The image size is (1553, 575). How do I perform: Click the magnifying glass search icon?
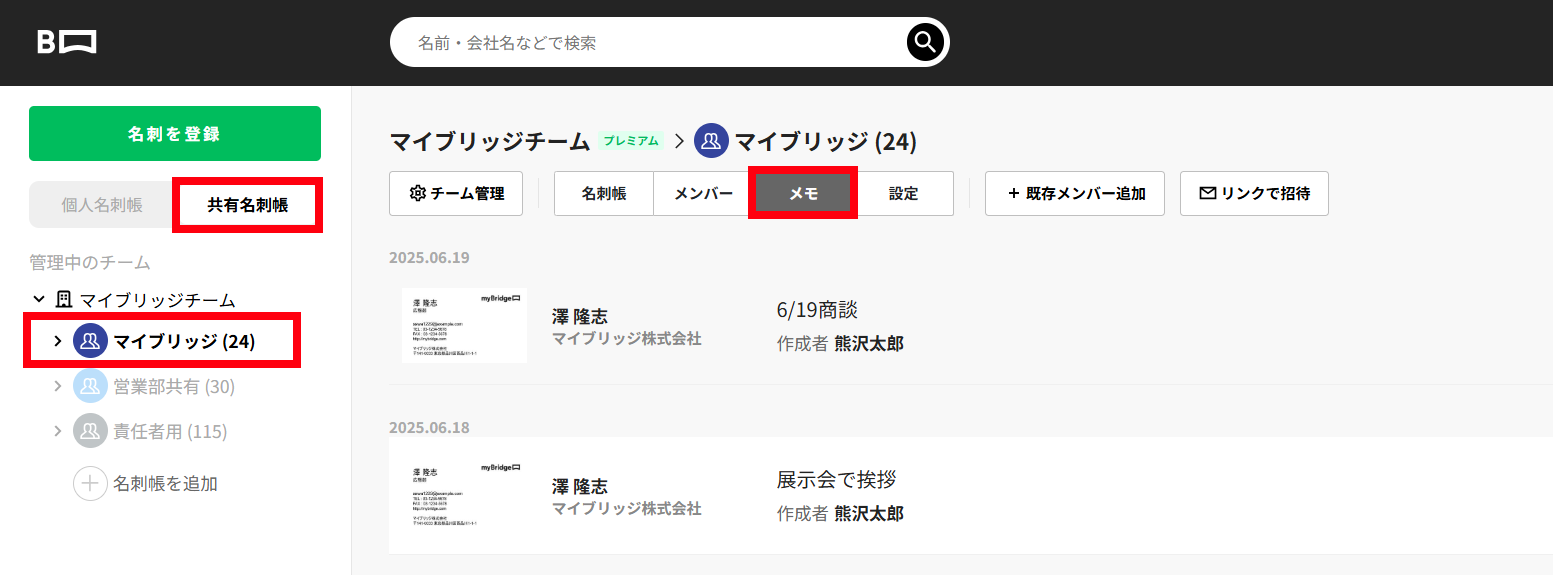tap(925, 42)
